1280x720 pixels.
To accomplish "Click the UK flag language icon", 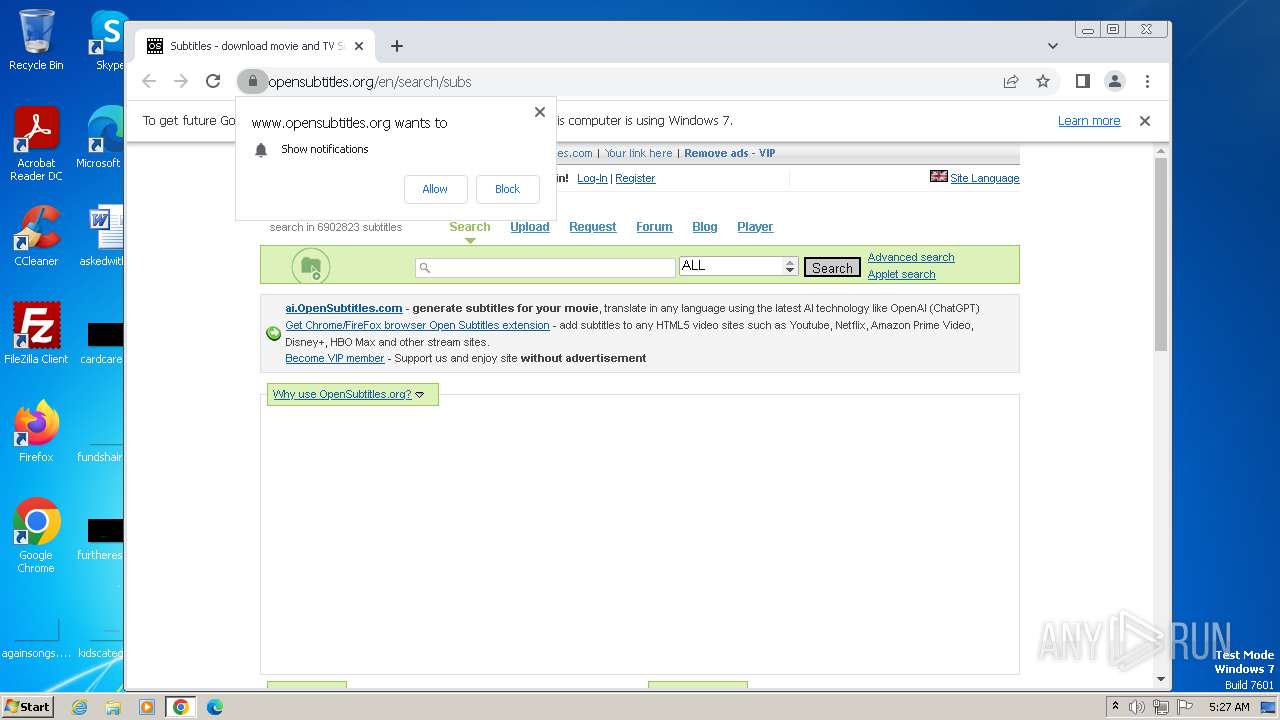I will pos(938,176).
